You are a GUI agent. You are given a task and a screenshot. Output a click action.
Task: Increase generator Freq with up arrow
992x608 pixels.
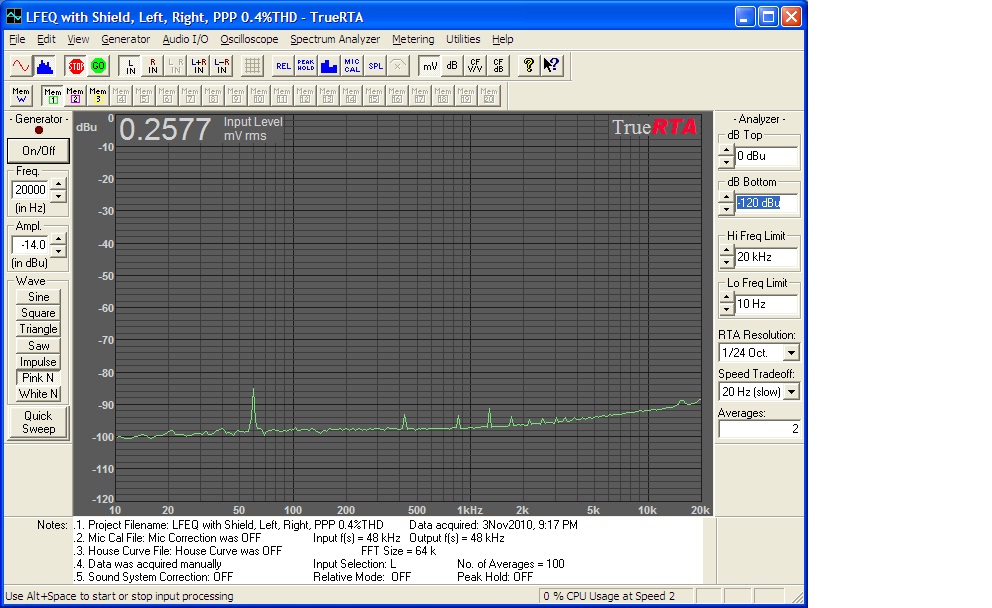tap(58, 184)
